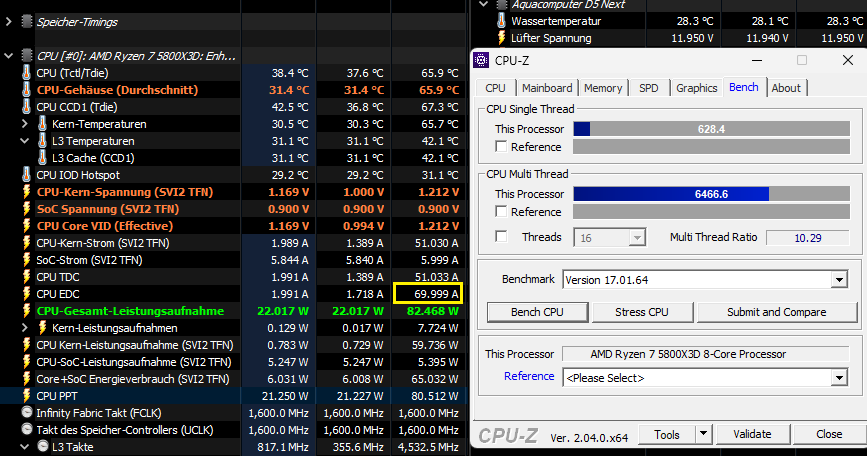Tick the Threads checkbox

(x=501, y=237)
